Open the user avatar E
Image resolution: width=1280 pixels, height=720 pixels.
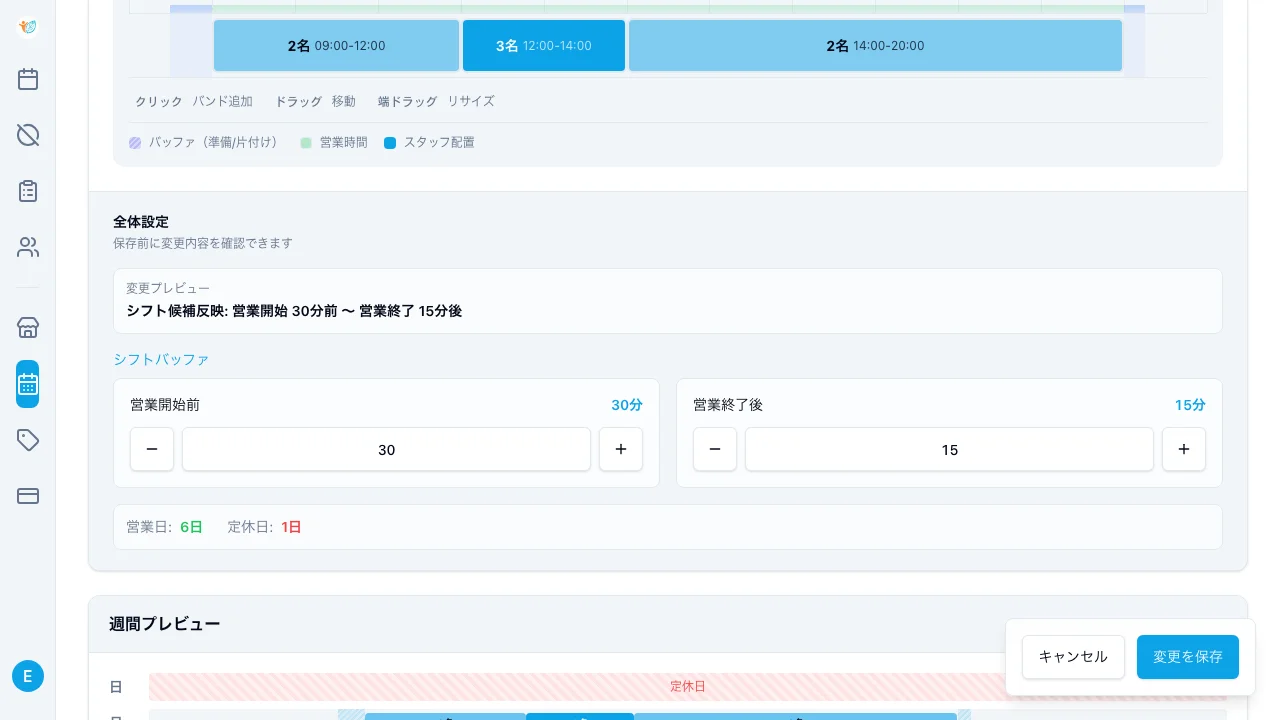pos(28,676)
